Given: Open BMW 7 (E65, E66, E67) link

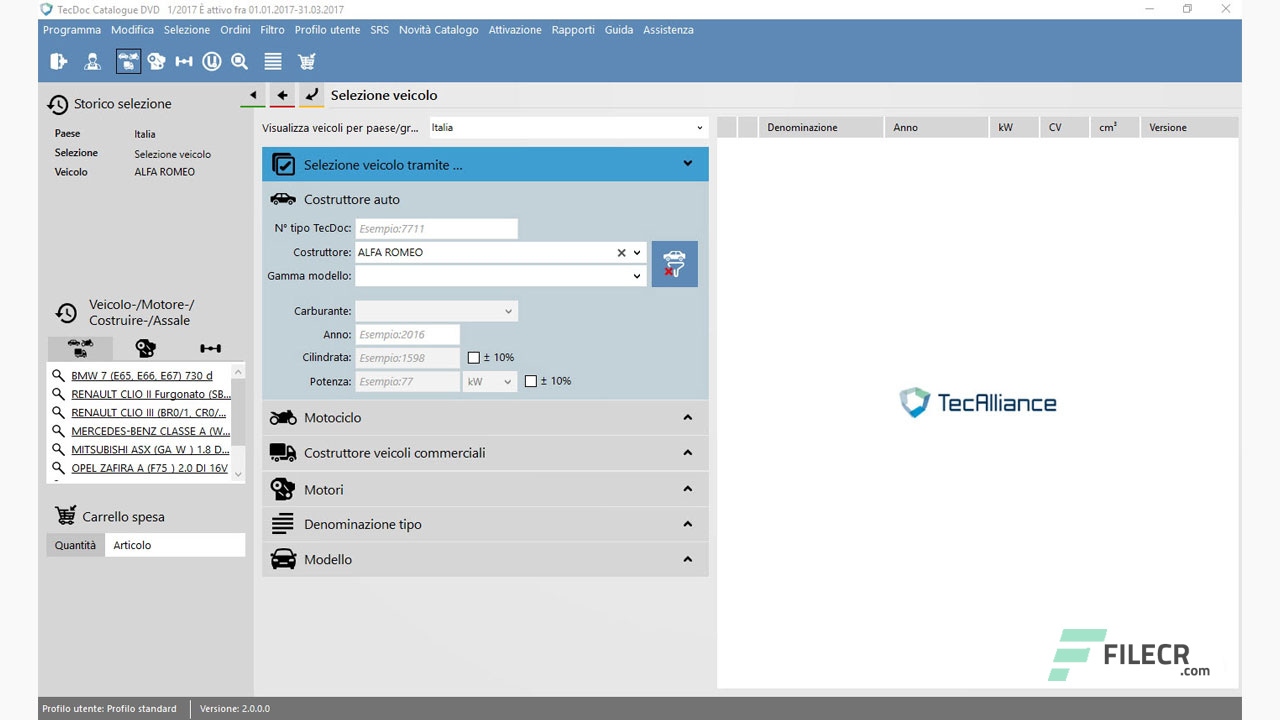Looking at the screenshot, I should click(142, 376).
